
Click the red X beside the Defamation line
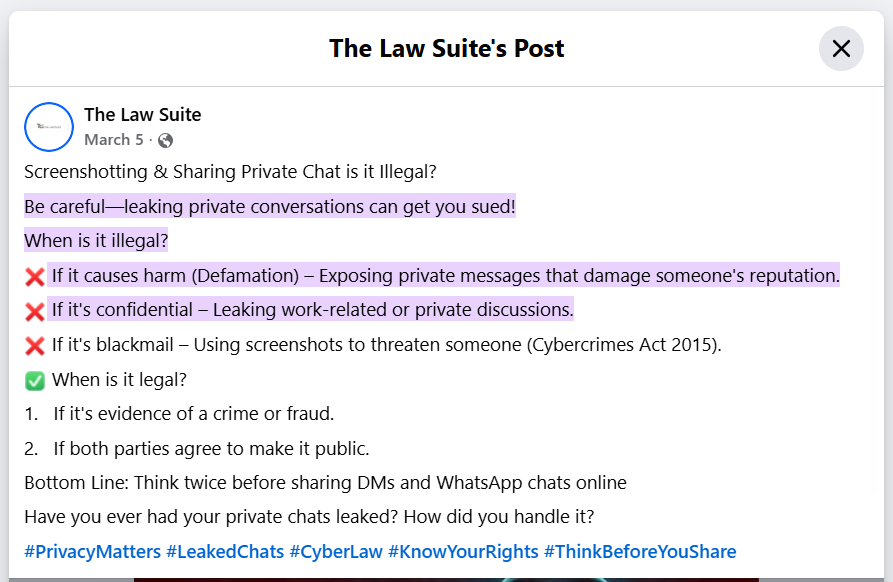pyautogui.click(x=35, y=277)
